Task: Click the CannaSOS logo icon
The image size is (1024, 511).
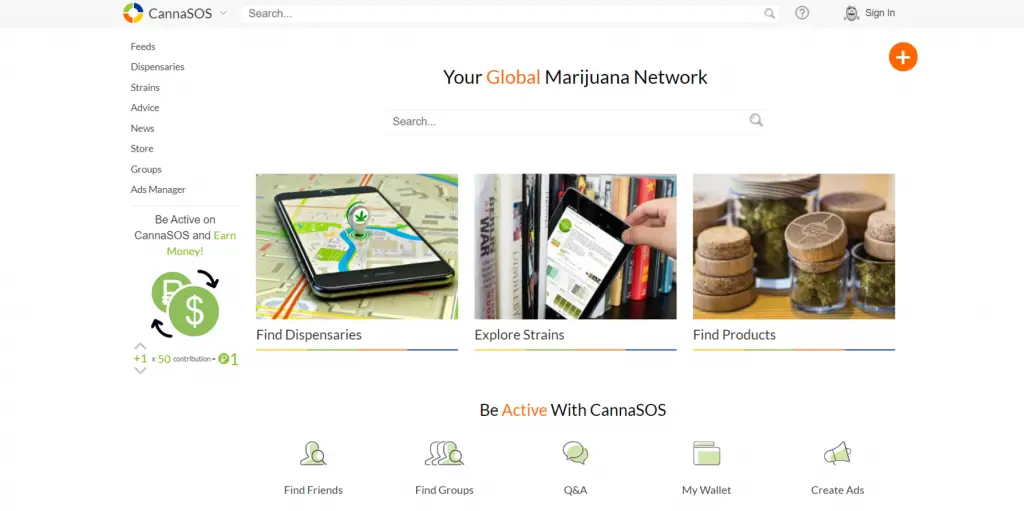Action: click(x=133, y=12)
